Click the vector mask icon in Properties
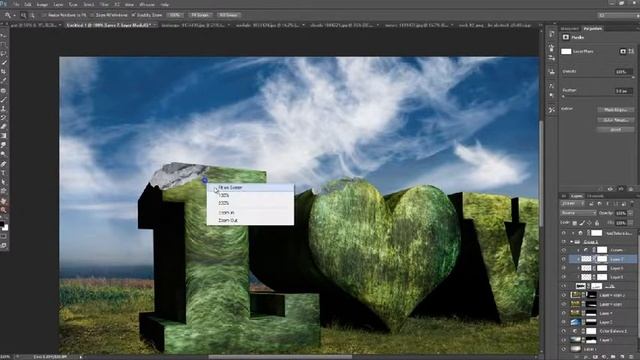This screenshot has width=640, height=360. (631, 51)
